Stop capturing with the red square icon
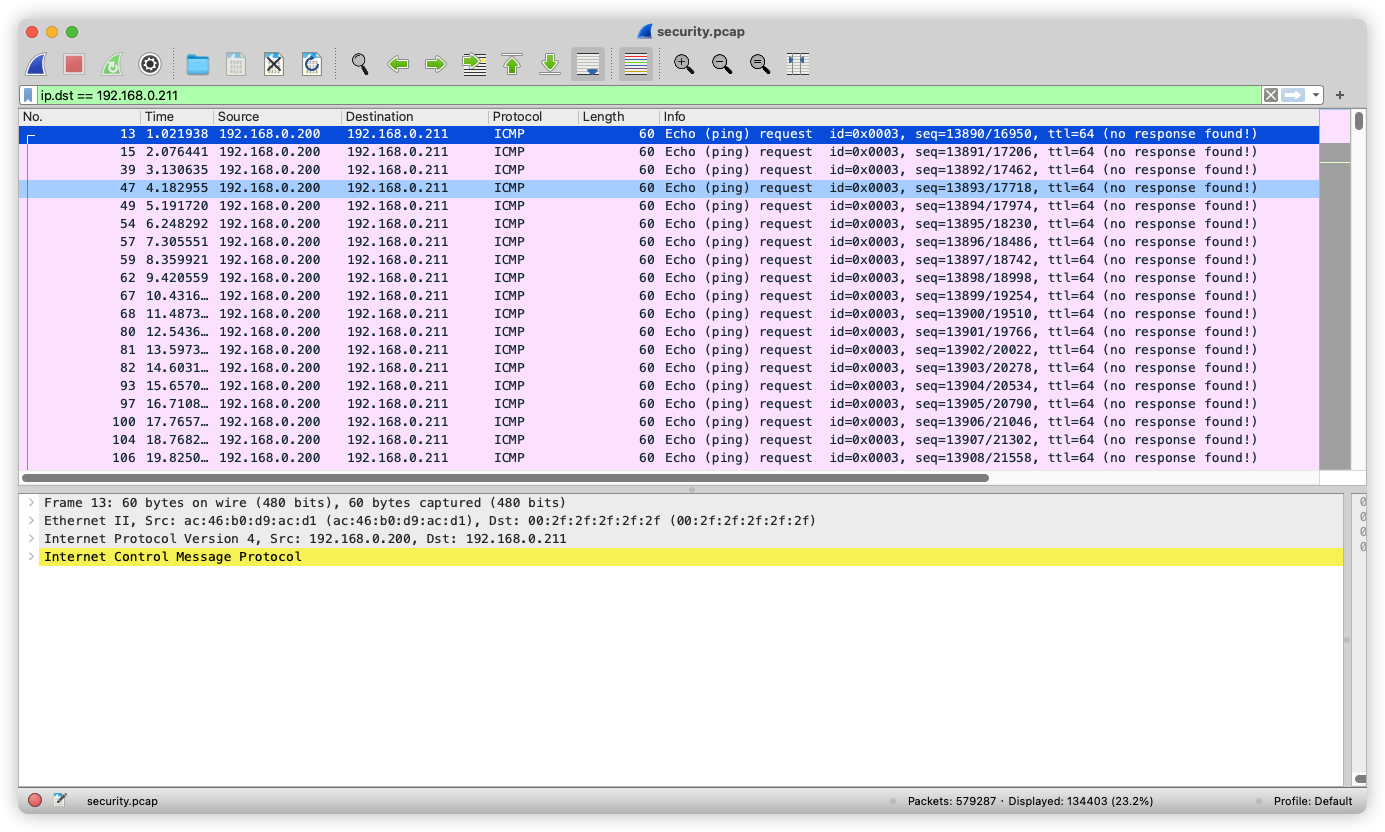The width and height of the screenshot is (1385, 832). click(74, 64)
